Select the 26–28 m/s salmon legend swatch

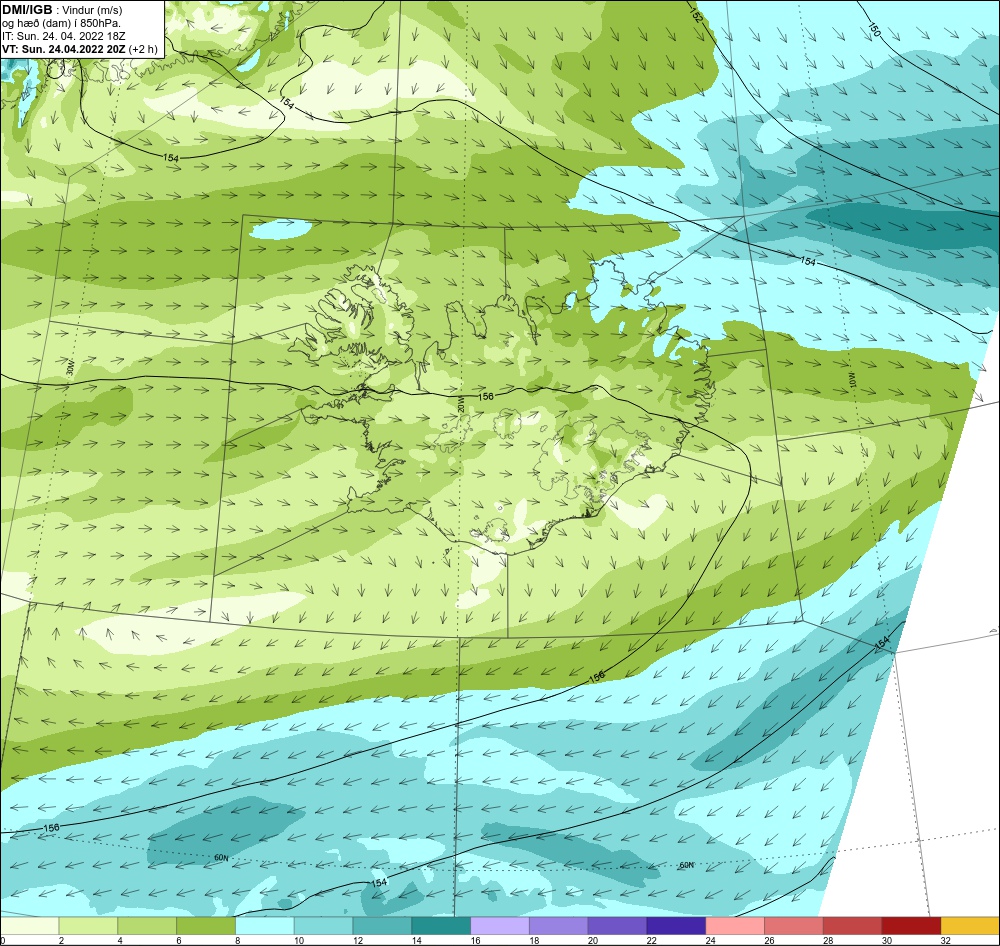click(x=794, y=926)
